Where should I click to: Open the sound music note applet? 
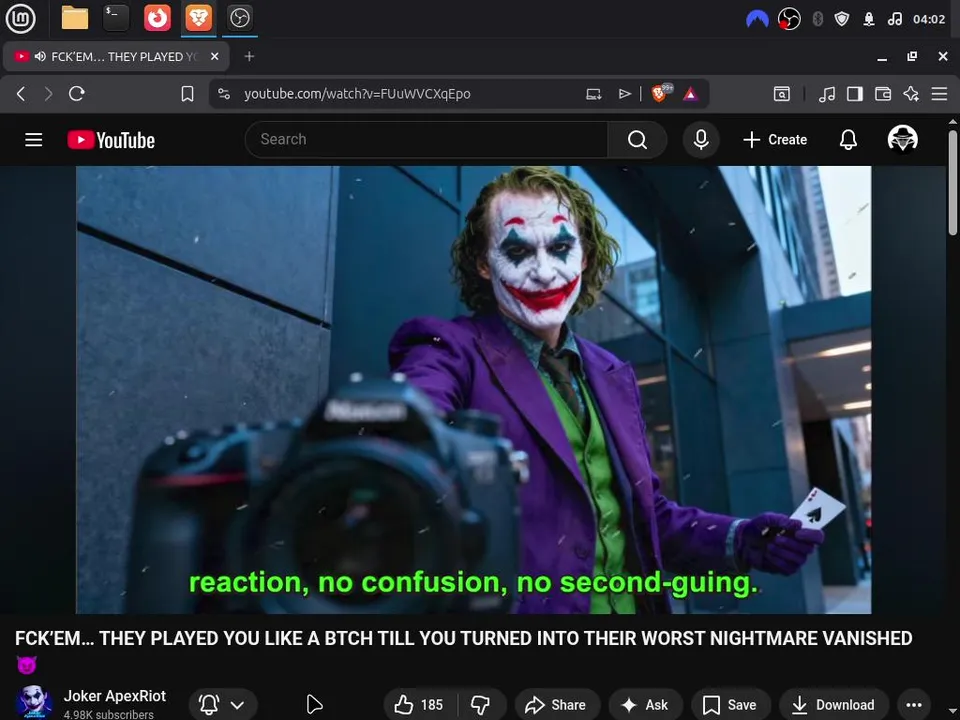tap(894, 19)
